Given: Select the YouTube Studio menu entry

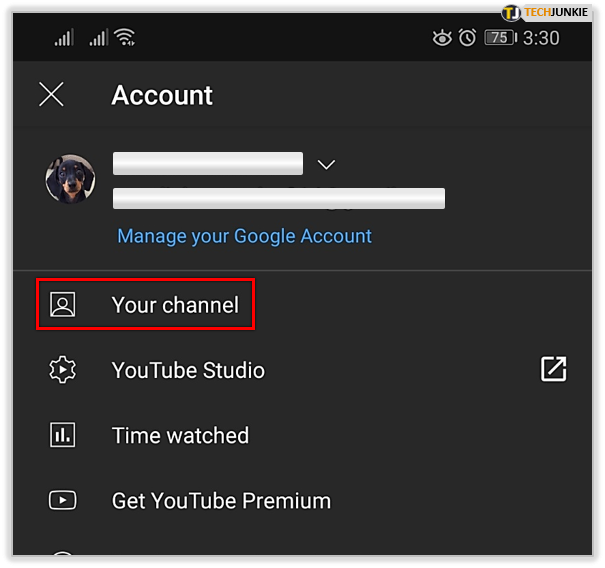Looking at the screenshot, I should [188, 370].
